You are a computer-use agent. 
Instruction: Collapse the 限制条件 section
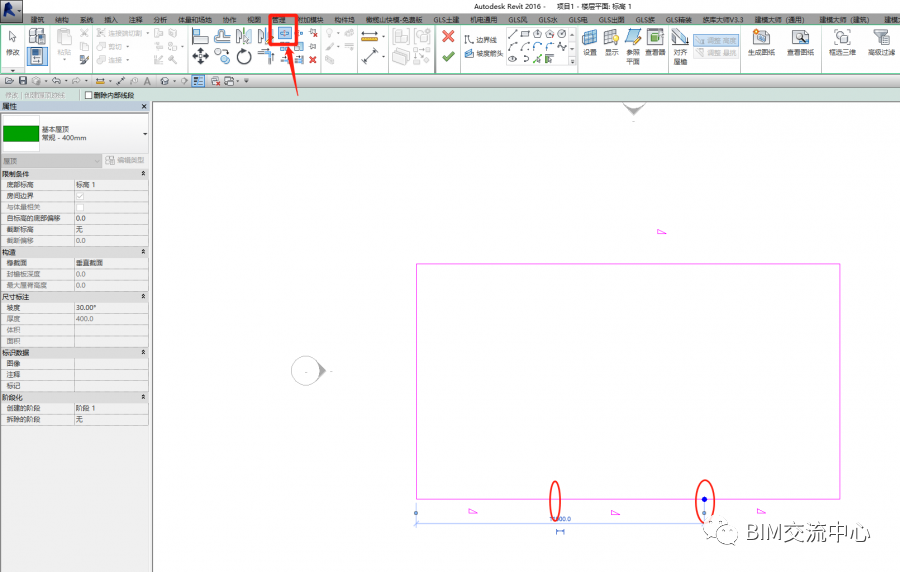(143, 173)
